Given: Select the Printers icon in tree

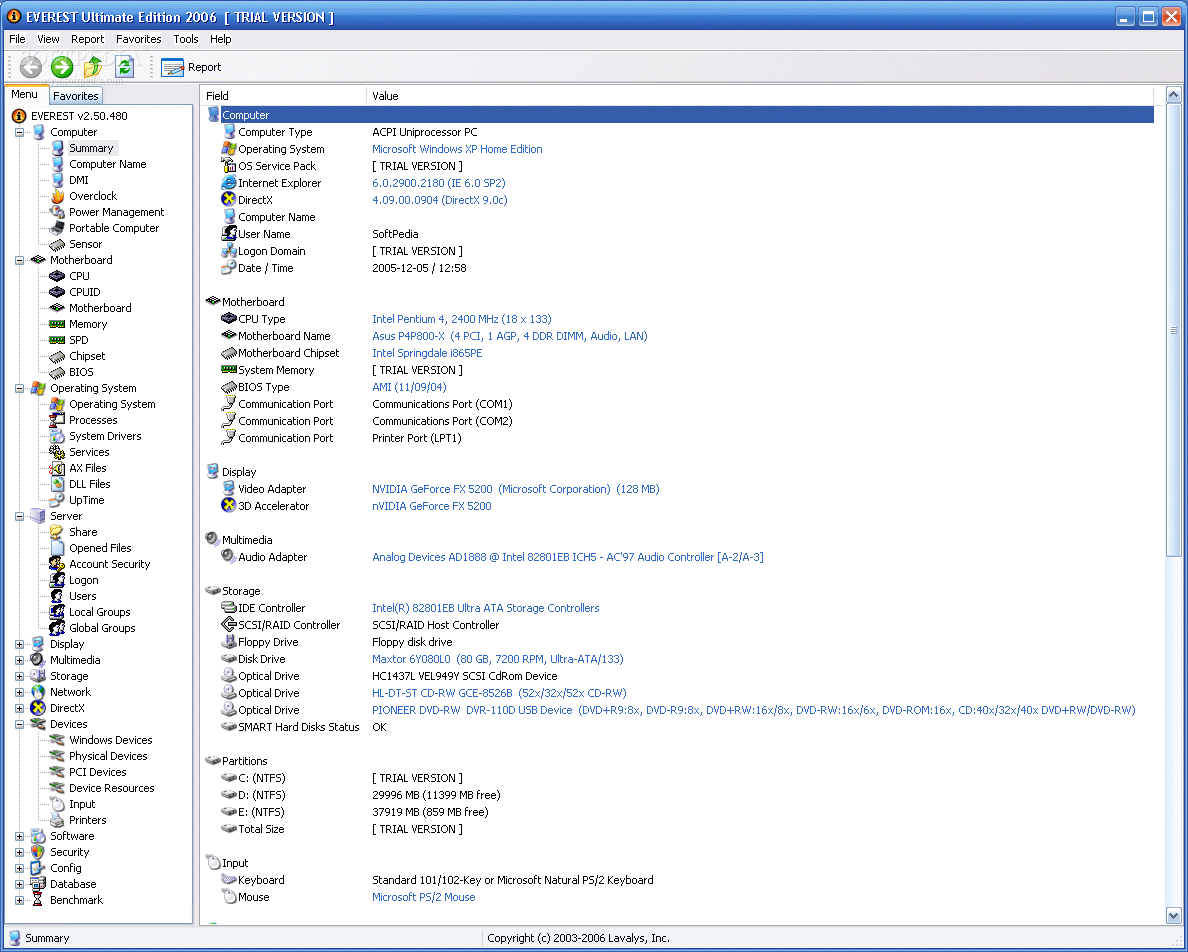Looking at the screenshot, I should pos(57,820).
